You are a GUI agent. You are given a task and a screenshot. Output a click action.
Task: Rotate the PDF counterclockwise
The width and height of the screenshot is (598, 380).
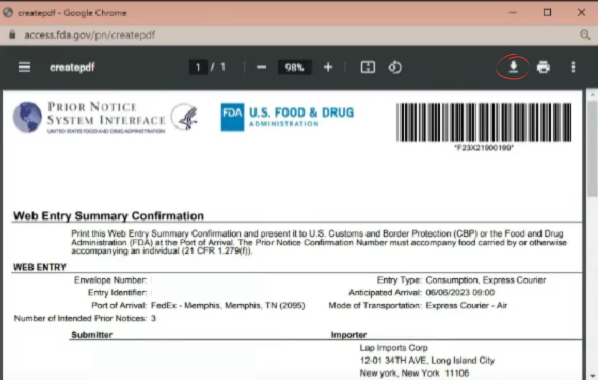395,67
